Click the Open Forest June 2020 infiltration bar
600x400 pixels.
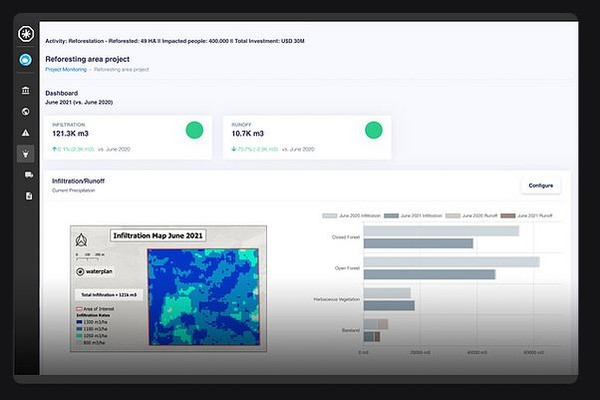coord(450,262)
